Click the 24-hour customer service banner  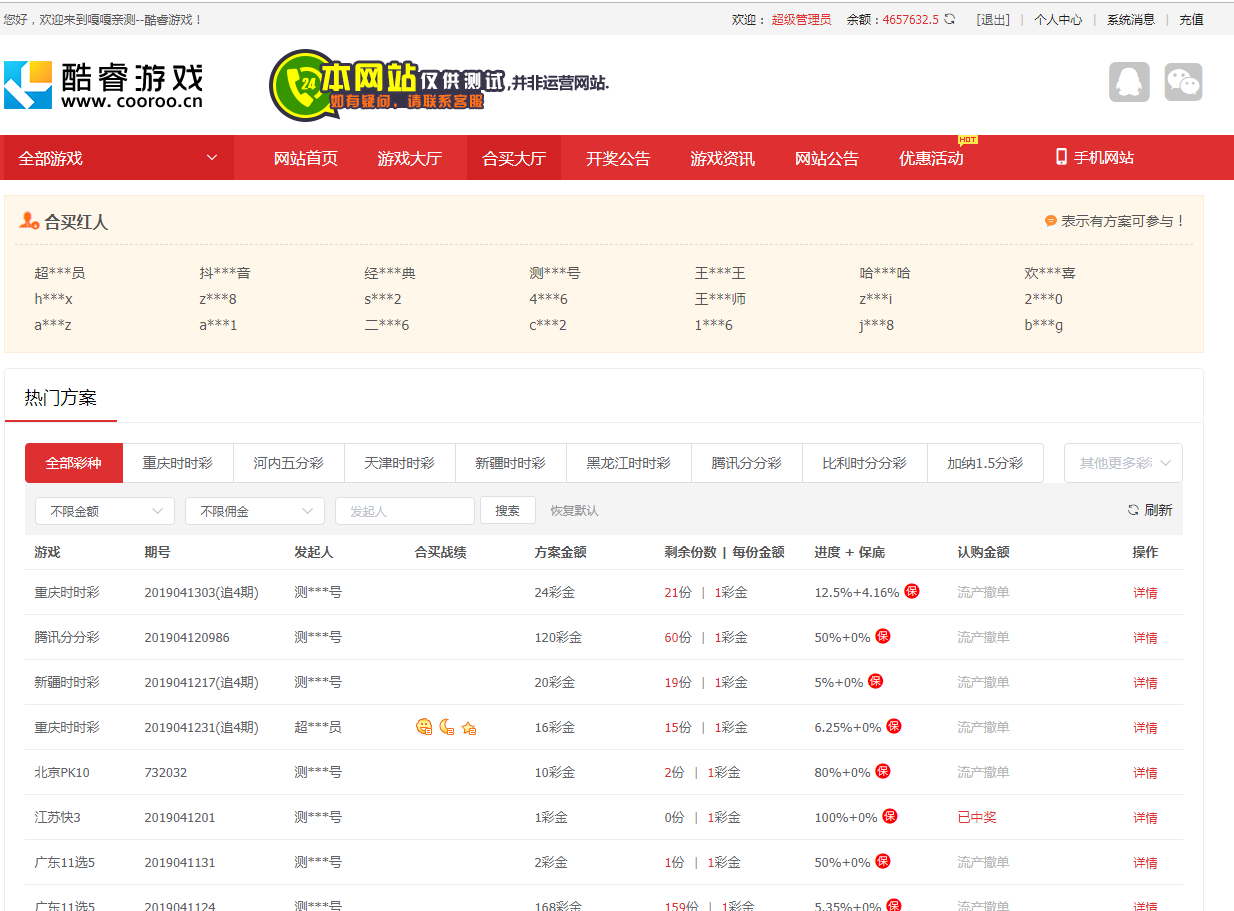[x=438, y=85]
